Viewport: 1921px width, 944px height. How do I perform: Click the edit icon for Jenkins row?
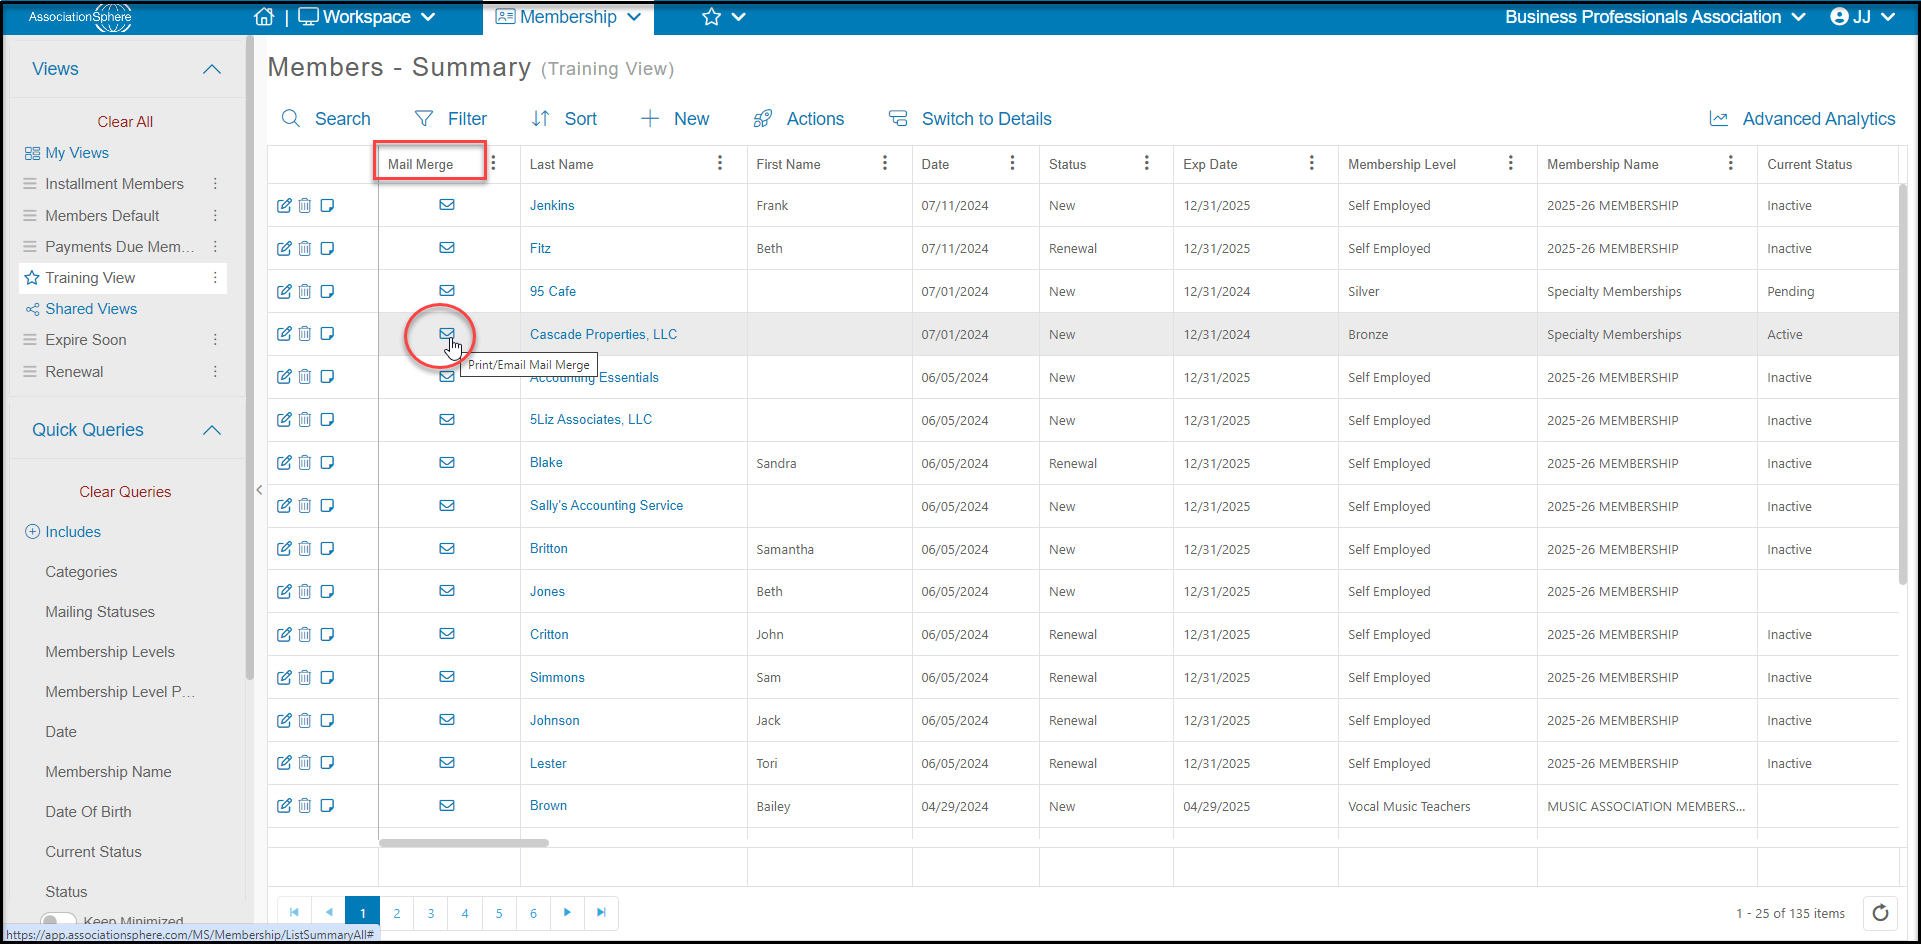pyautogui.click(x=284, y=205)
